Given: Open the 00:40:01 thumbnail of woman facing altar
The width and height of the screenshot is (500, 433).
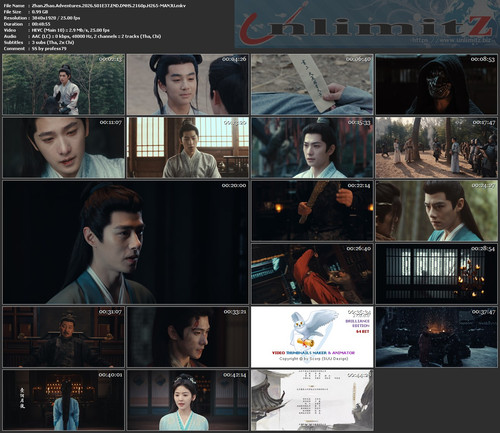Looking at the screenshot, I should click(63, 400).
